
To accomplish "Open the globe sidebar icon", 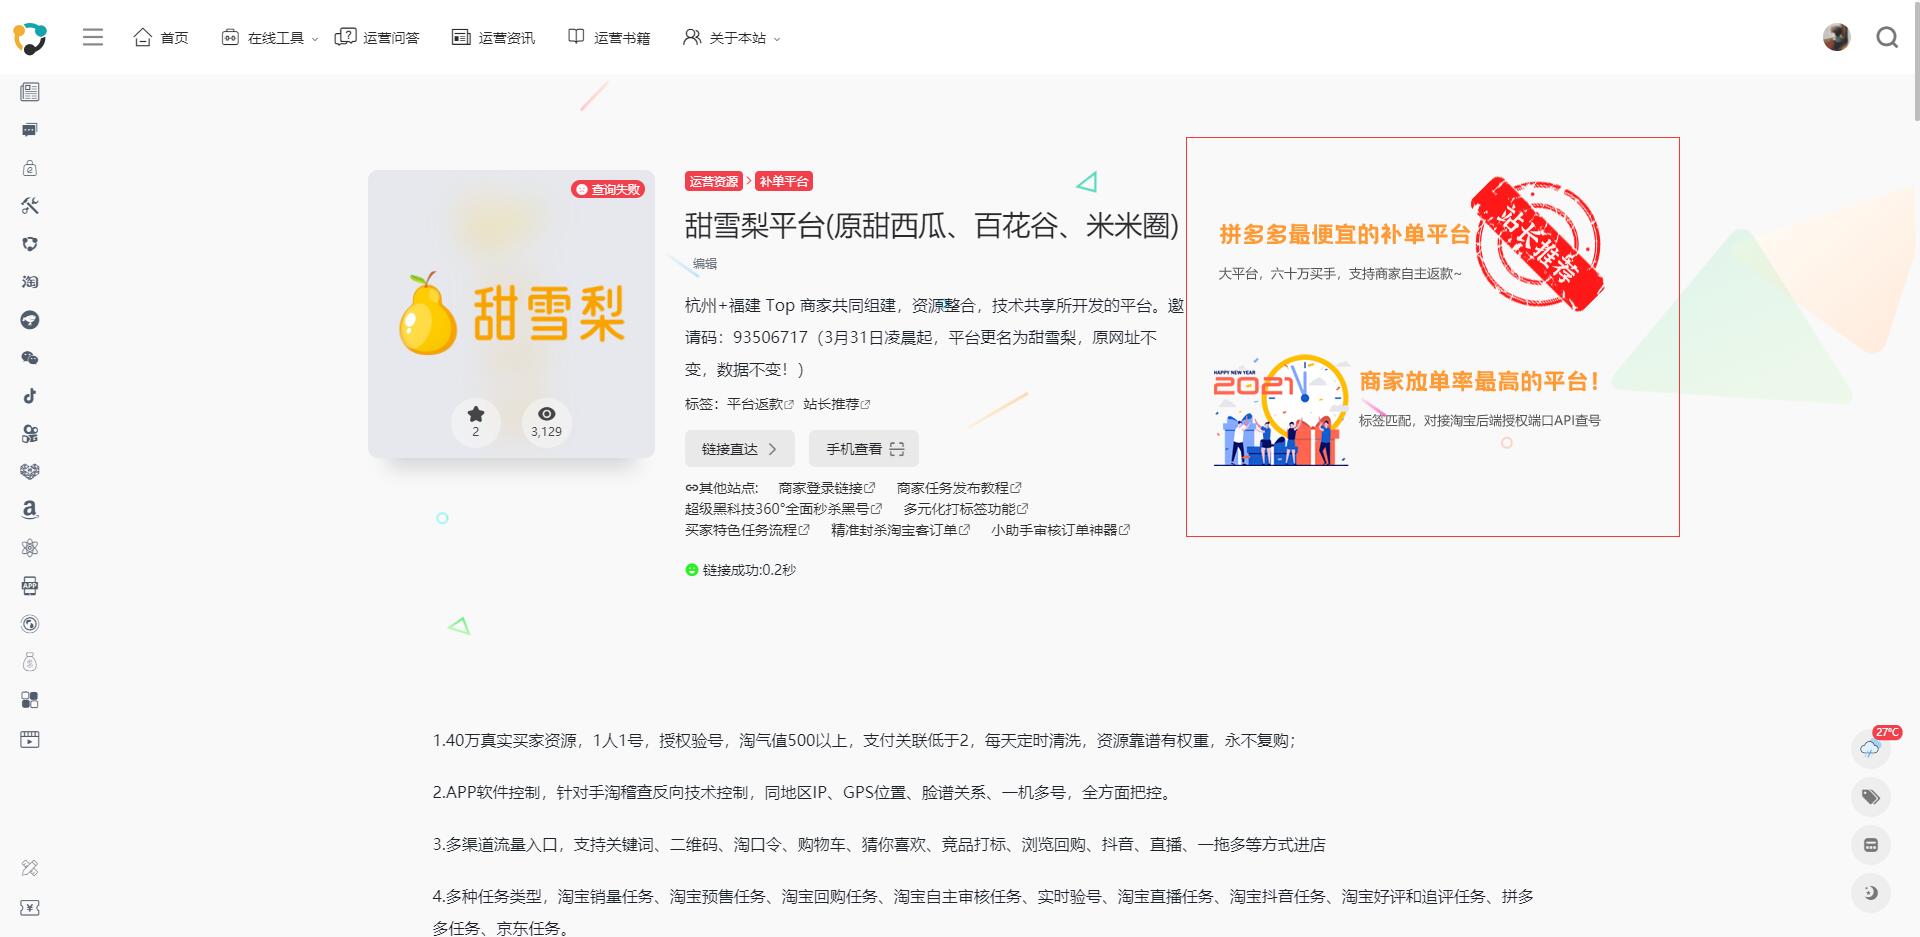I will pyautogui.click(x=30, y=624).
